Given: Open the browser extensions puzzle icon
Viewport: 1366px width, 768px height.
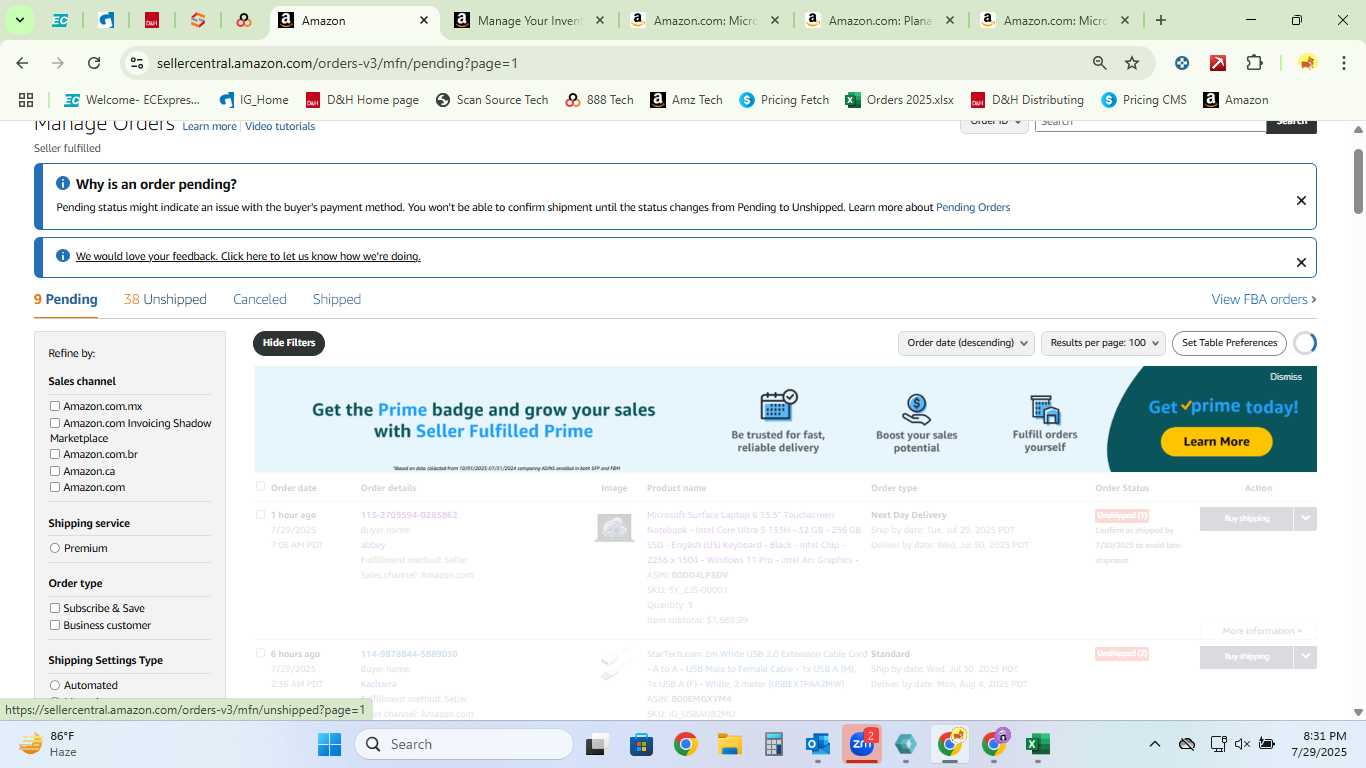Looking at the screenshot, I should point(1254,63).
